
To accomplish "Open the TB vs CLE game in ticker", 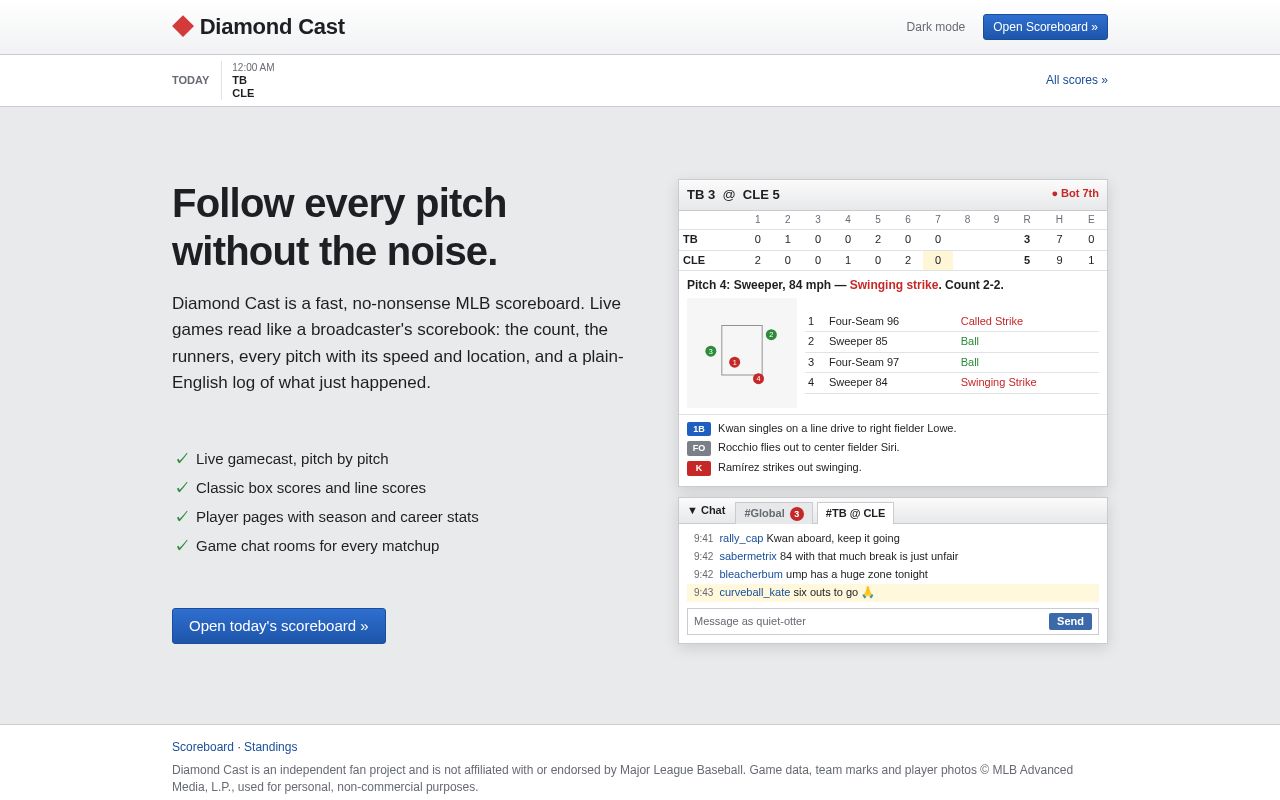I will [x=253, y=80].
